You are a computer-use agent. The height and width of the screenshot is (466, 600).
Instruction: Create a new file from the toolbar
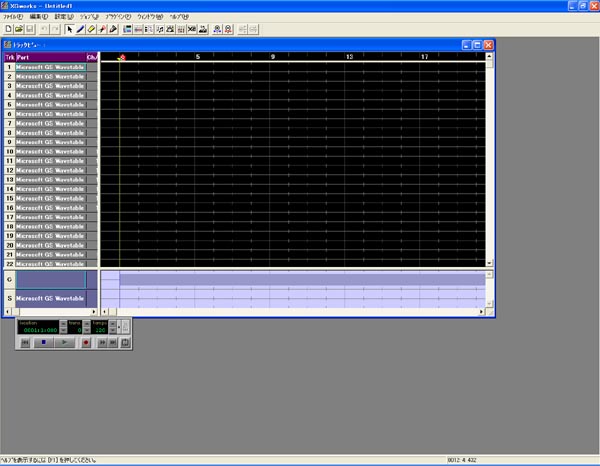point(8,29)
